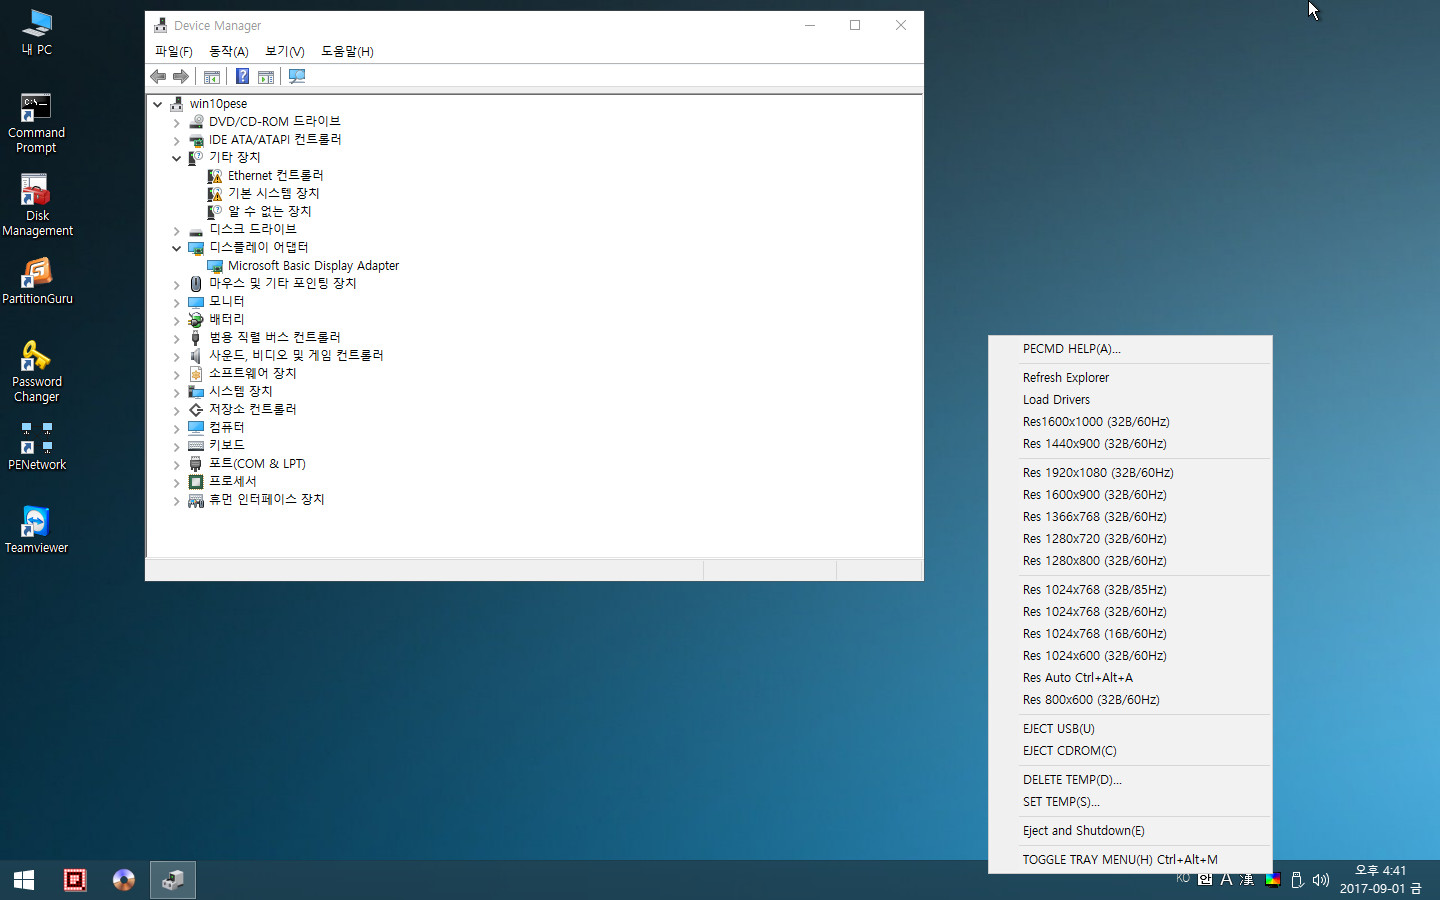The height and width of the screenshot is (900, 1440).
Task: Expand the DVD/CD-ROM 드라이브 node
Action: coord(177,122)
